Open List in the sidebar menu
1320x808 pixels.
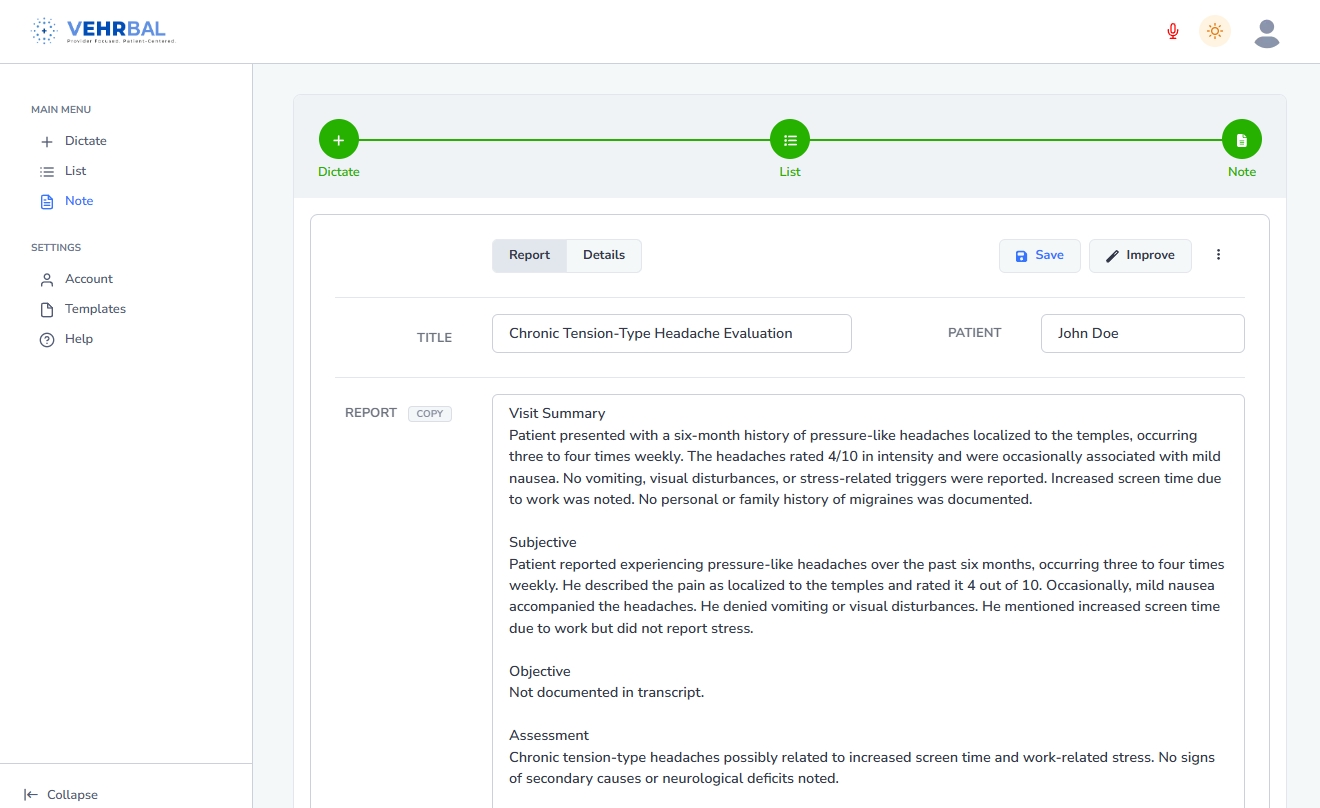click(x=75, y=171)
